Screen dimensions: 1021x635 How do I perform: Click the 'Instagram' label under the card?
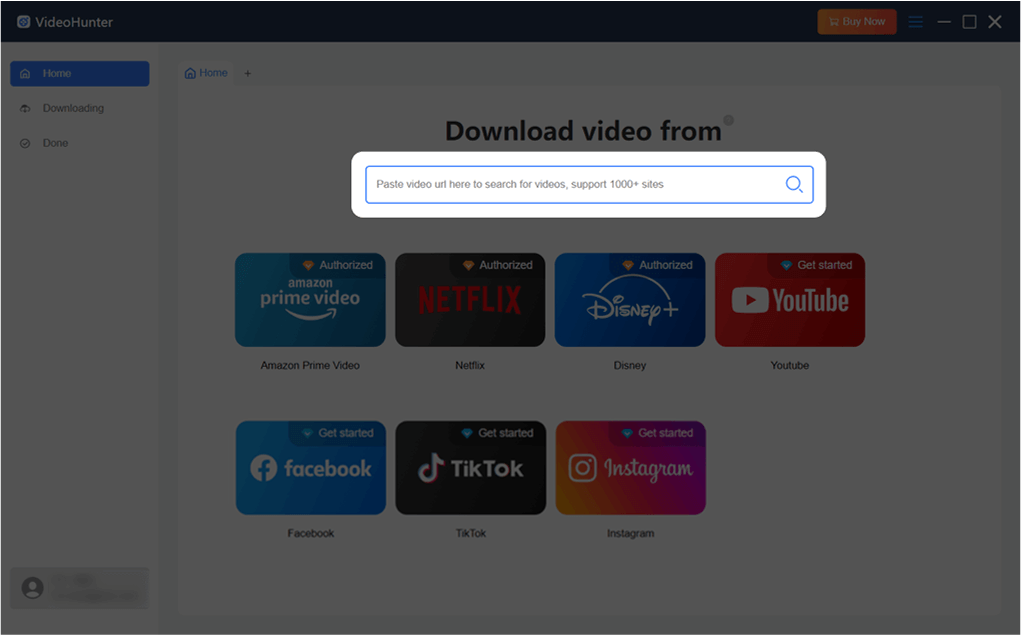(x=630, y=533)
